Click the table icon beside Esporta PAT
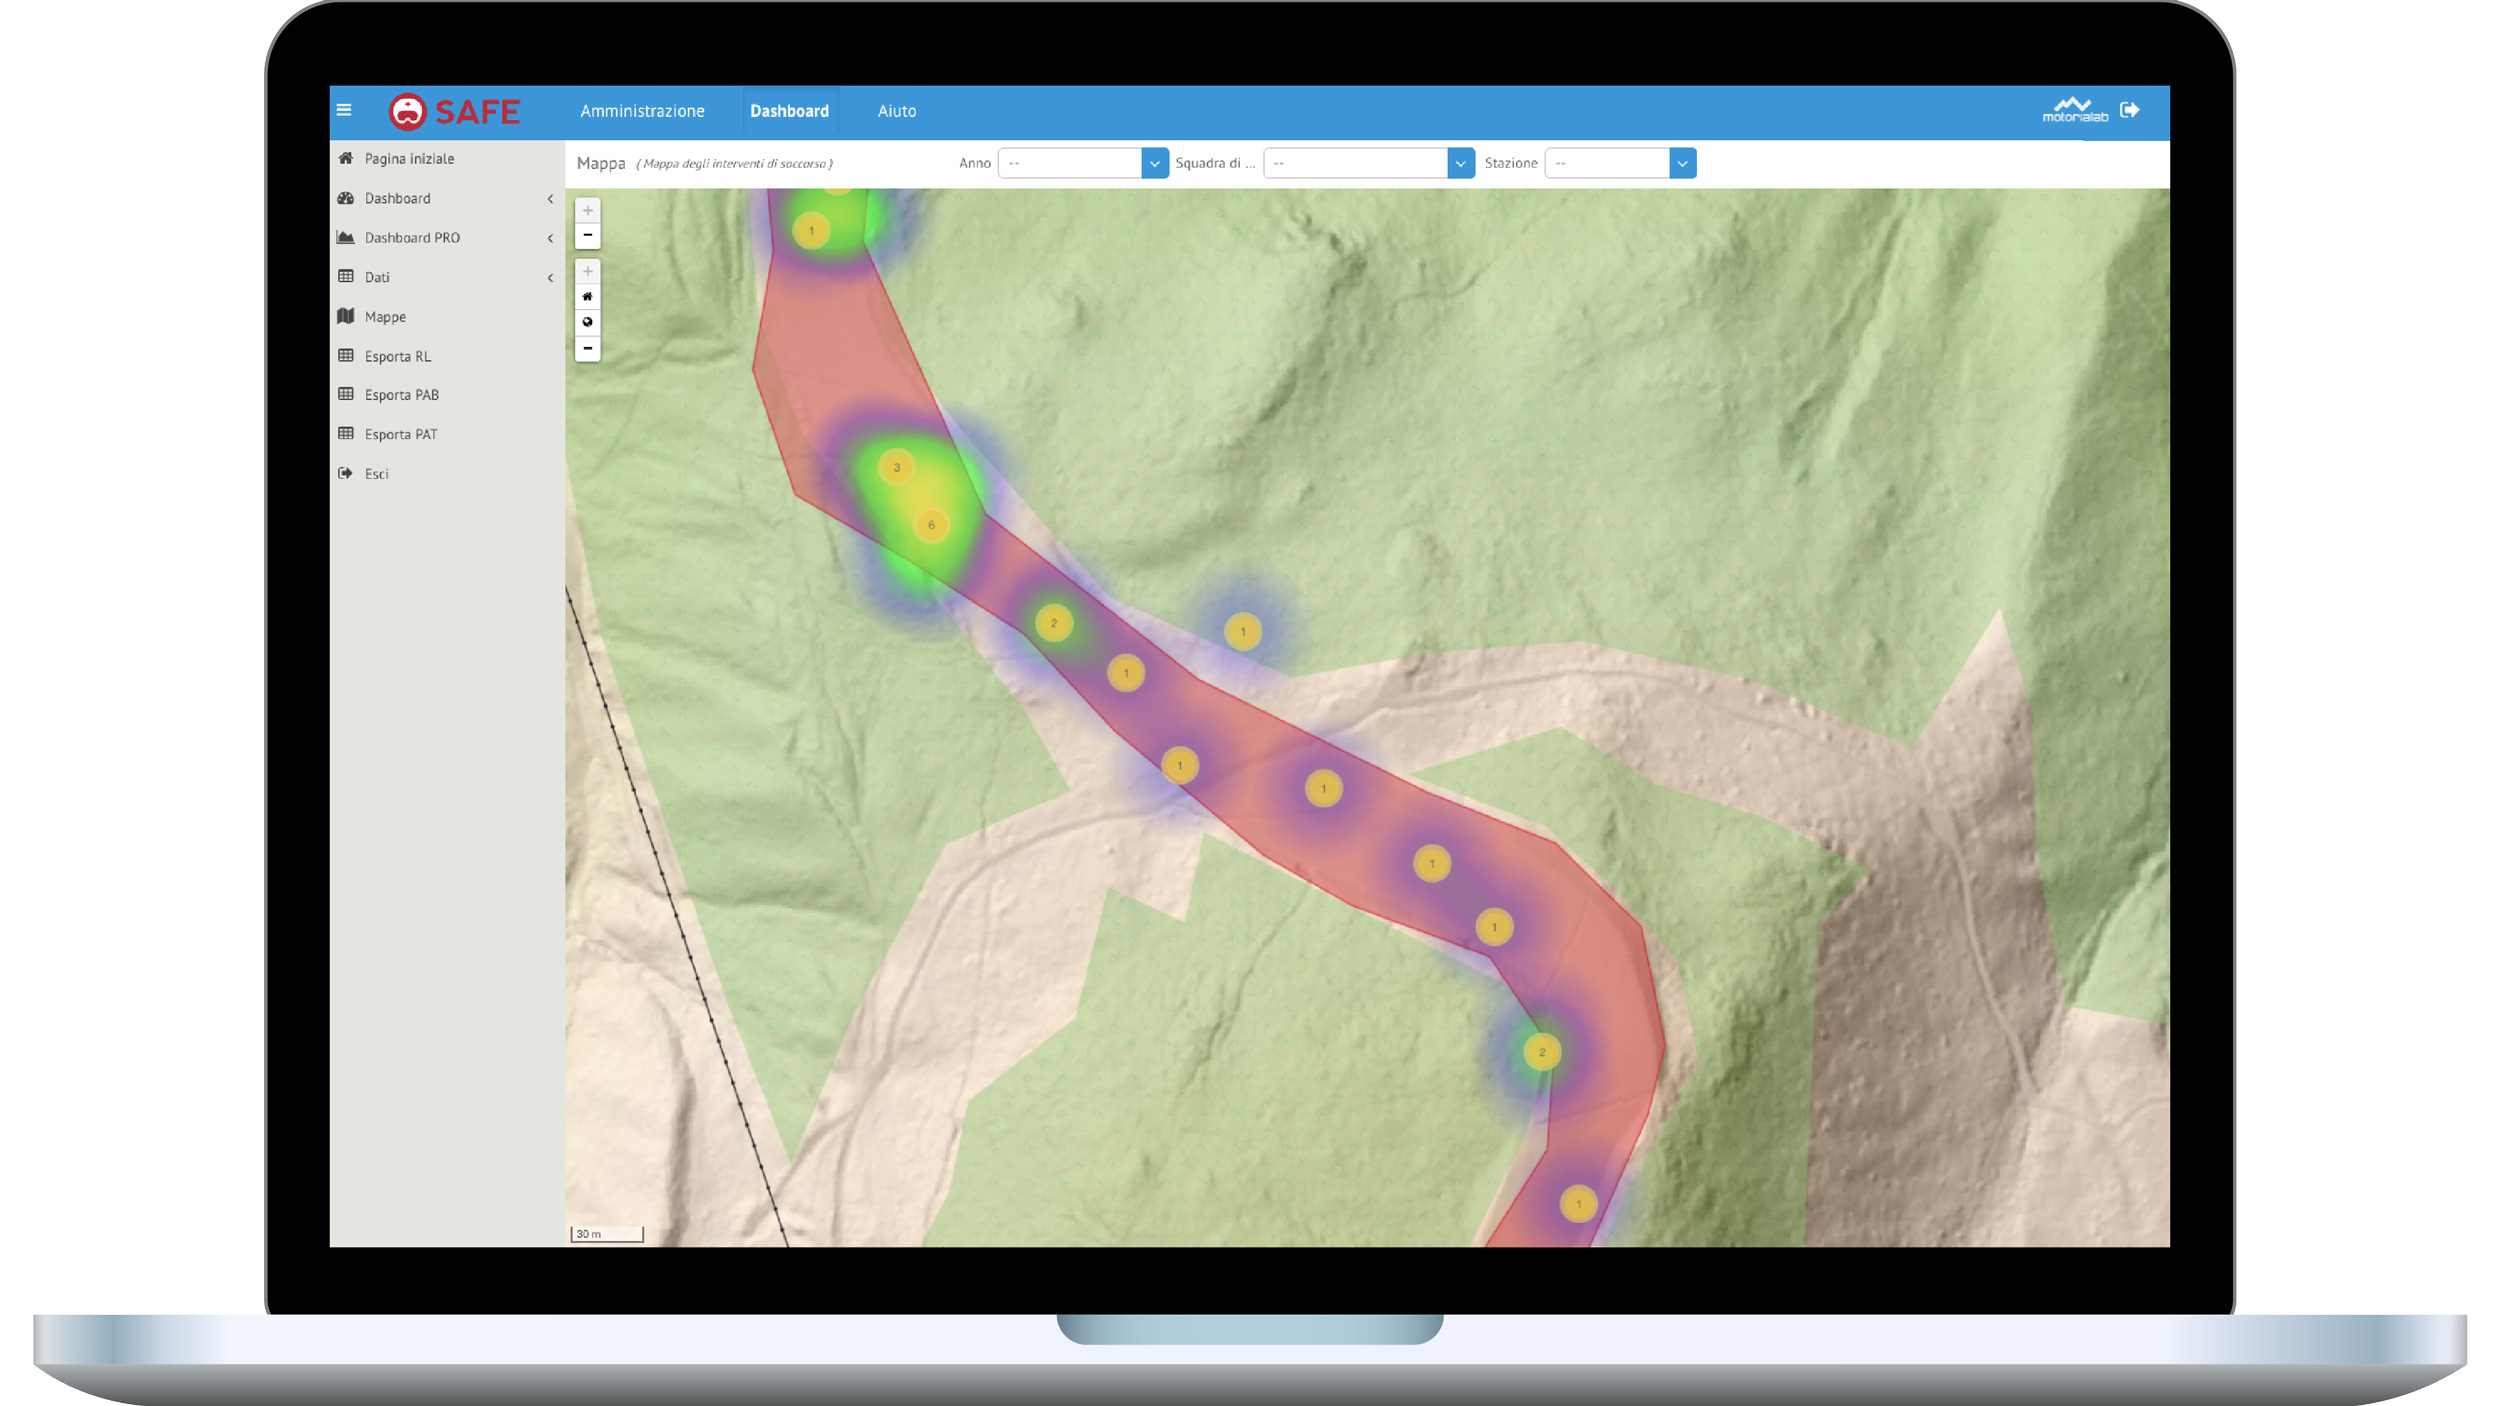The image size is (2500, 1406). pyautogui.click(x=346, y=433)
